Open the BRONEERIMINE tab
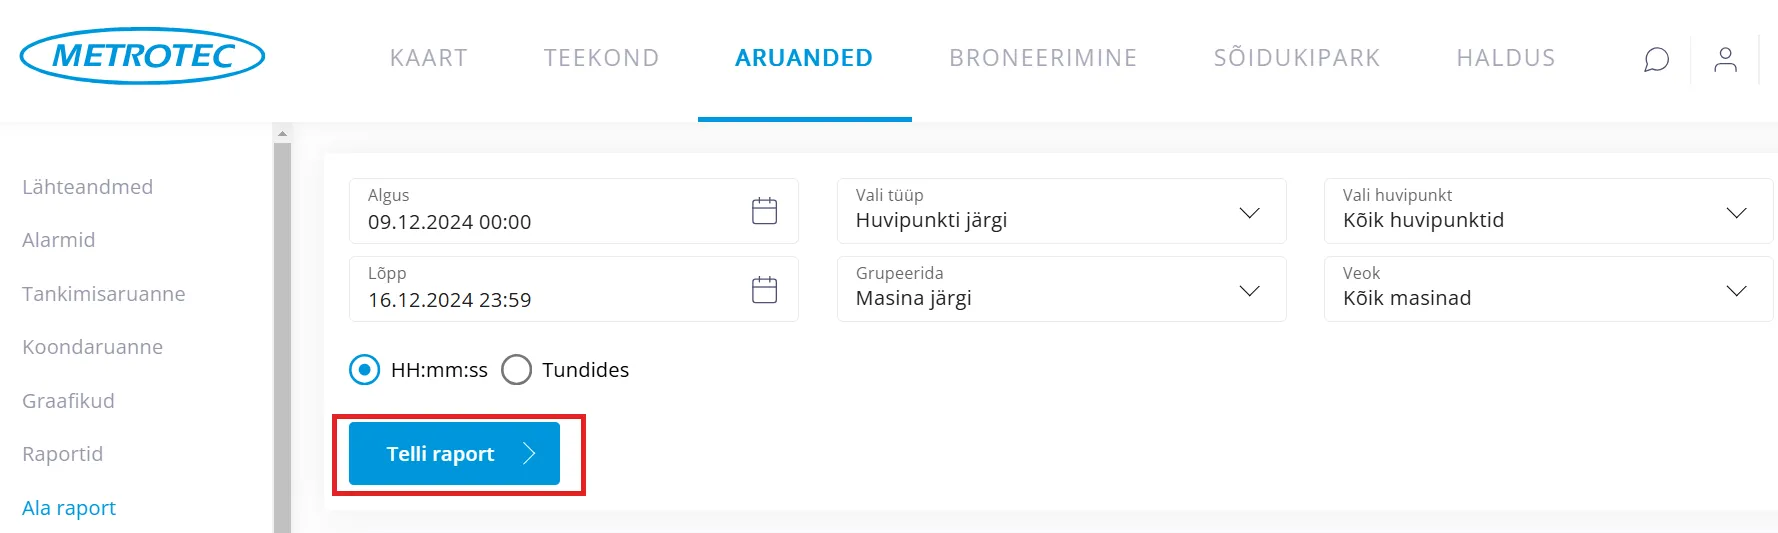Screen dimensions: 1778x533 pos(1043,58)
